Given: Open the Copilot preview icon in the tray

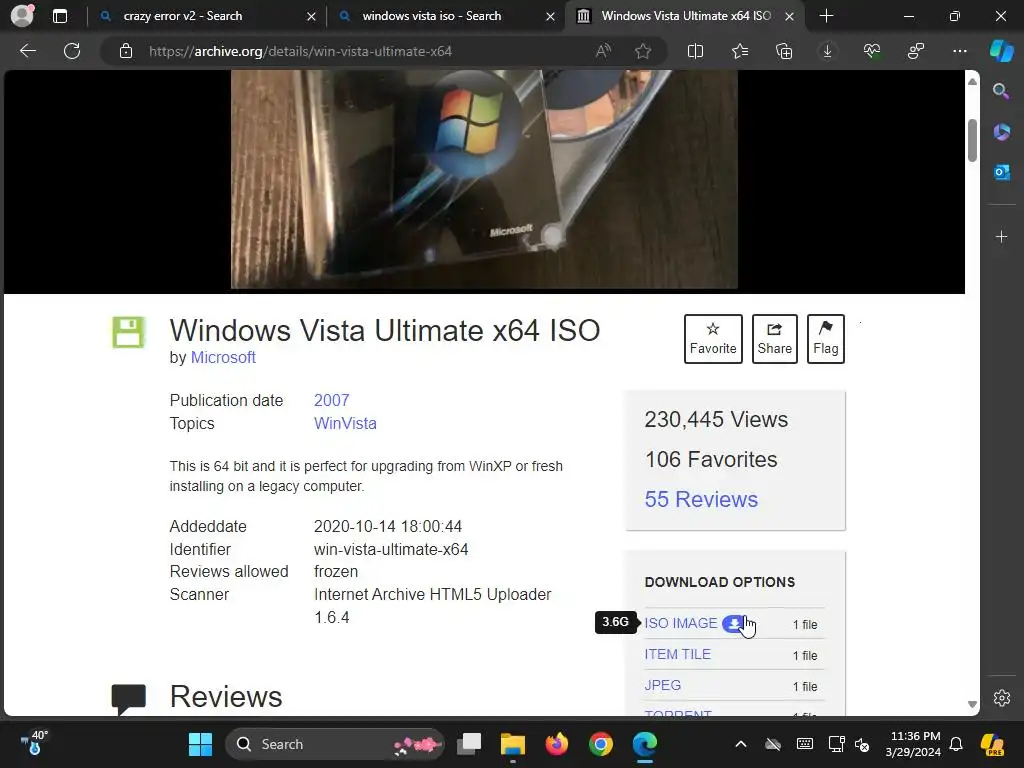Looking at the screenshot, I should pos(993,744).
